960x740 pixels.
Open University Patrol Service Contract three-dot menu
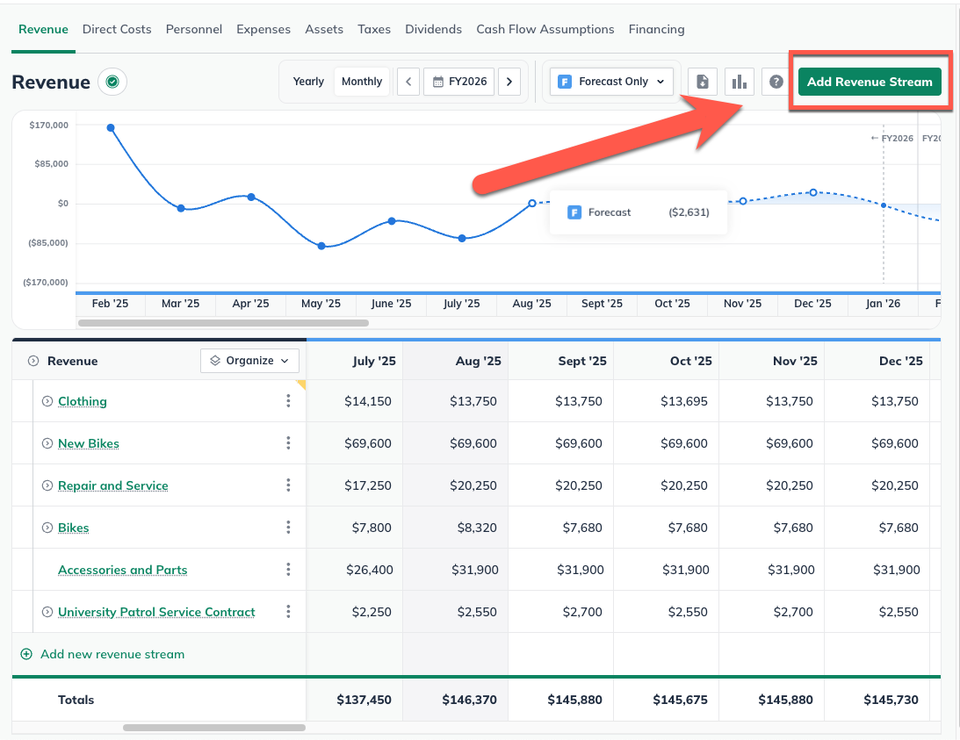[288, 611]
